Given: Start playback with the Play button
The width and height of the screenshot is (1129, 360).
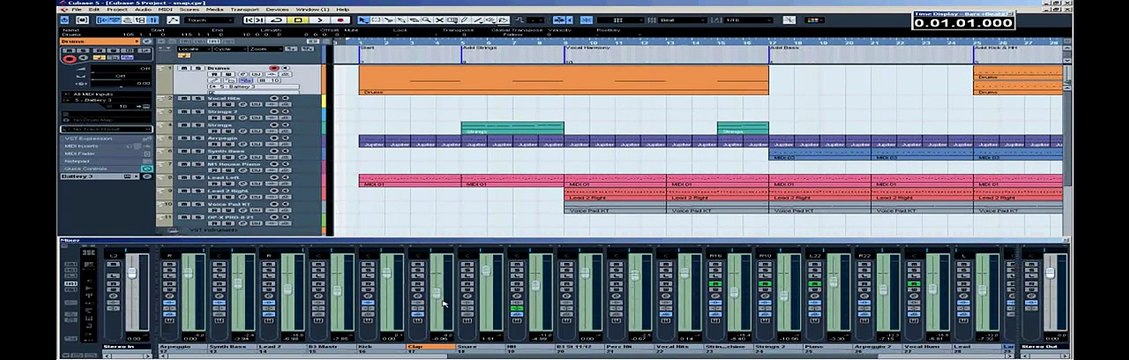Looking at the screenshot, I should (x=320, y=20).
